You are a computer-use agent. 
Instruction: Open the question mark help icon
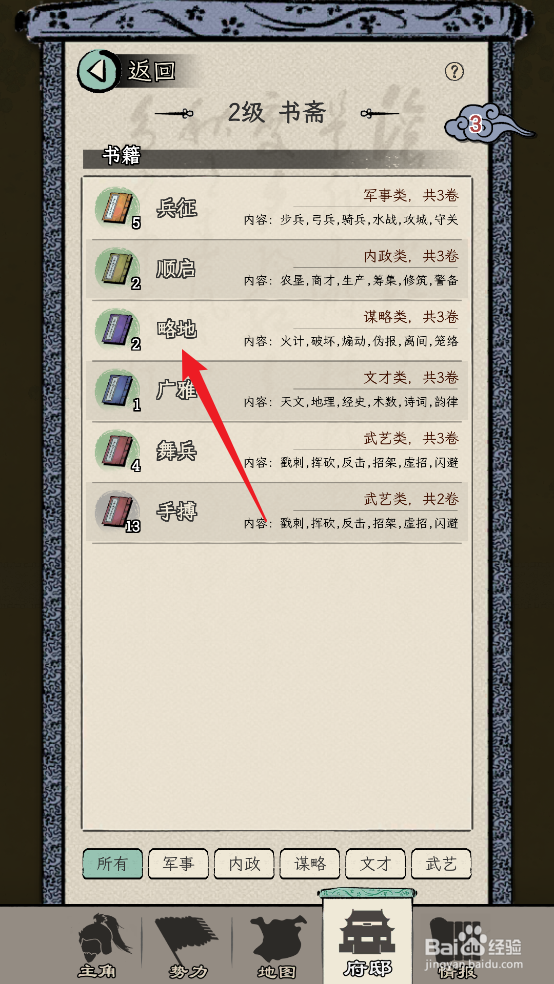click(x=454, y=71)
